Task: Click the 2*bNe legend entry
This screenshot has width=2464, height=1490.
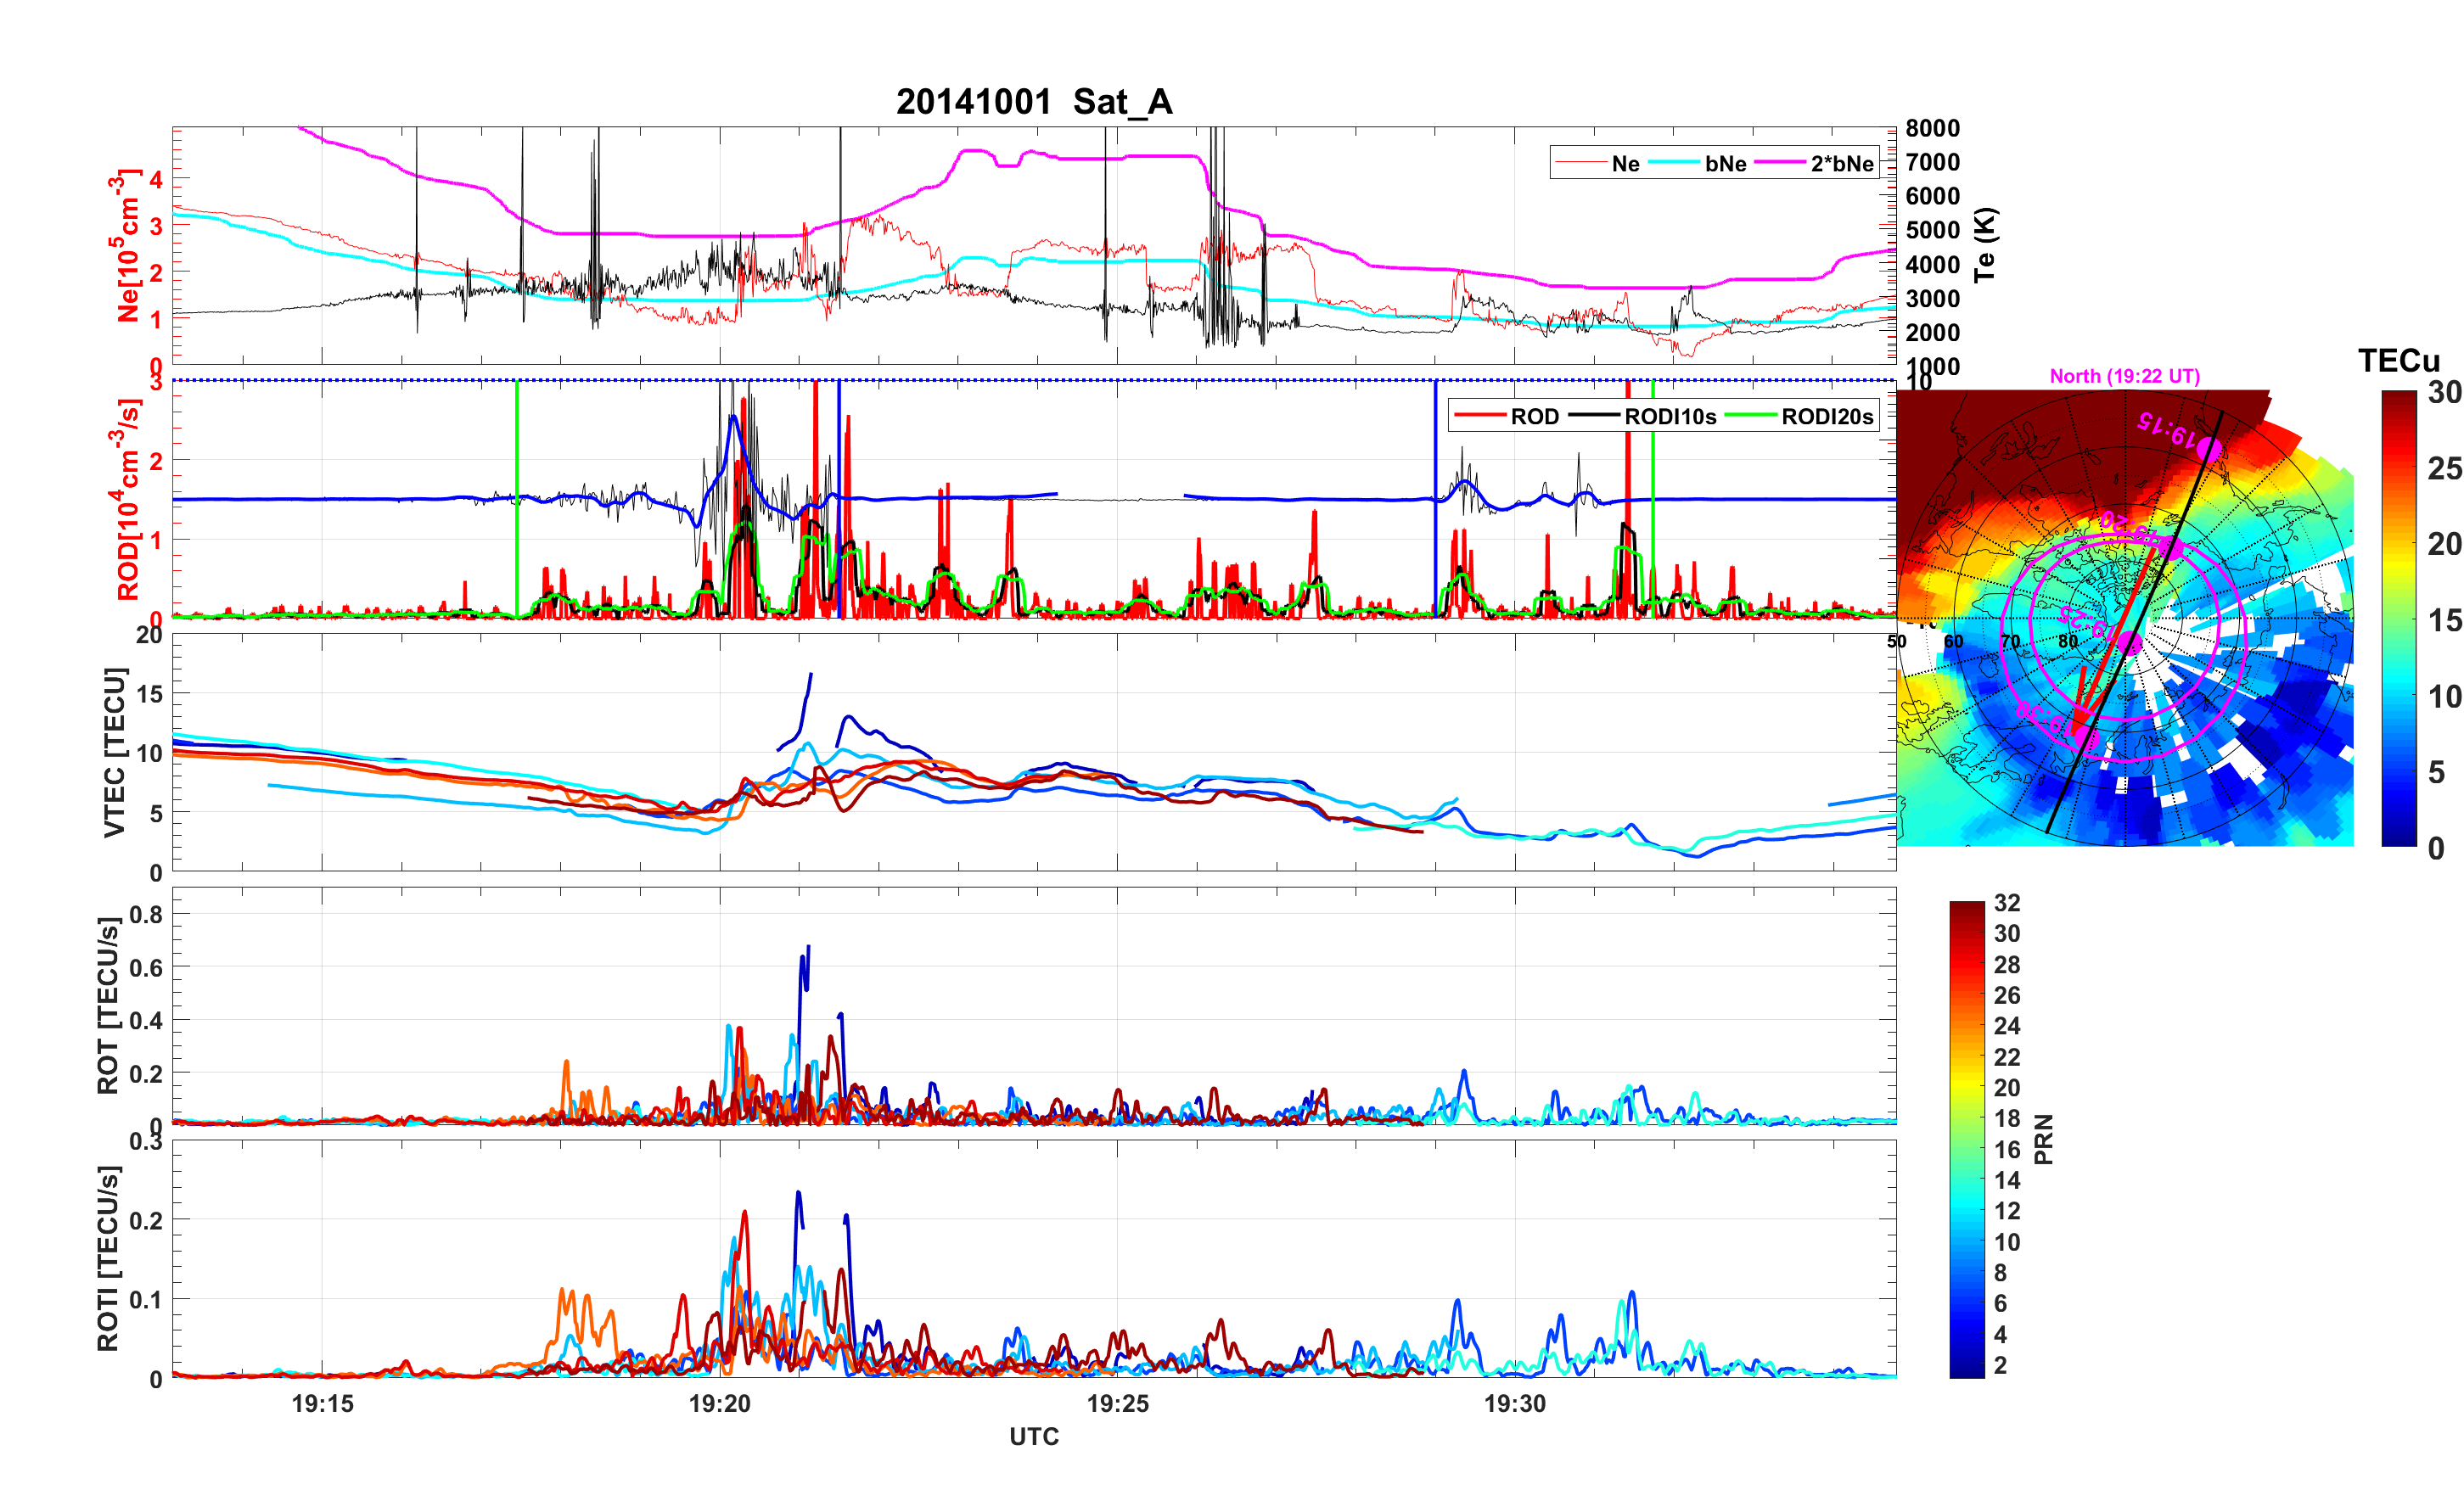Action: coord(1841,164)
